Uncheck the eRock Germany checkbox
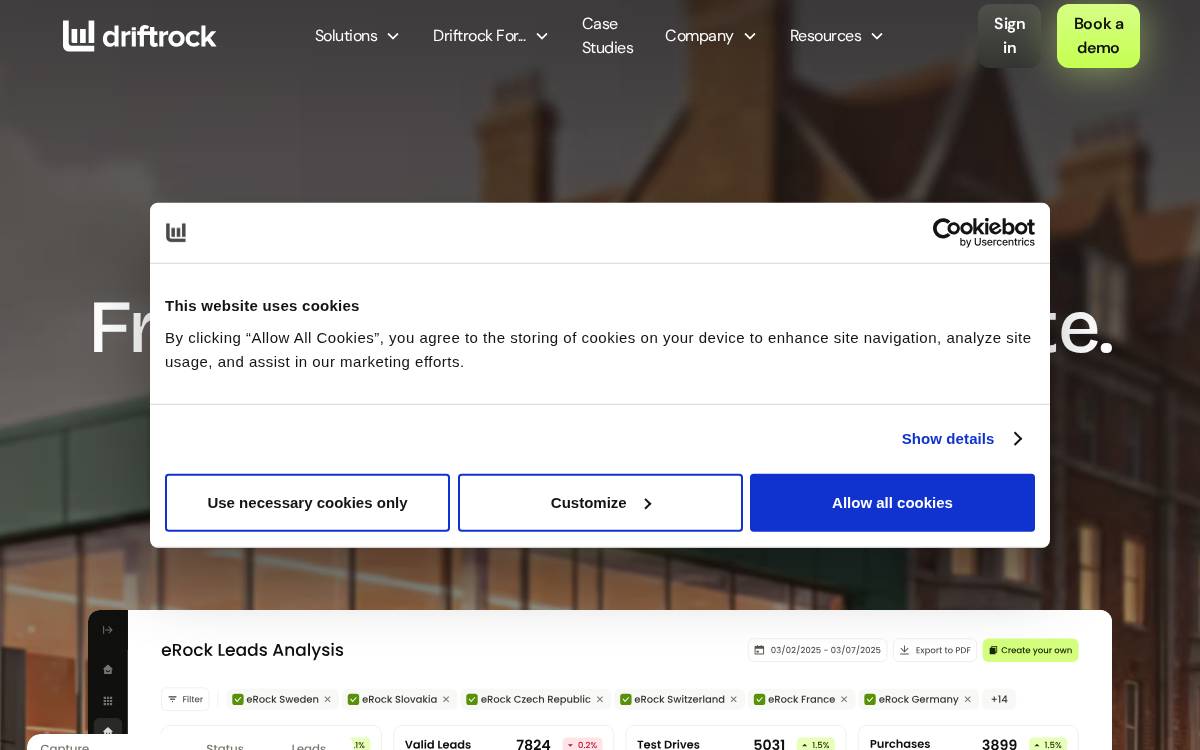 [870, 699]
